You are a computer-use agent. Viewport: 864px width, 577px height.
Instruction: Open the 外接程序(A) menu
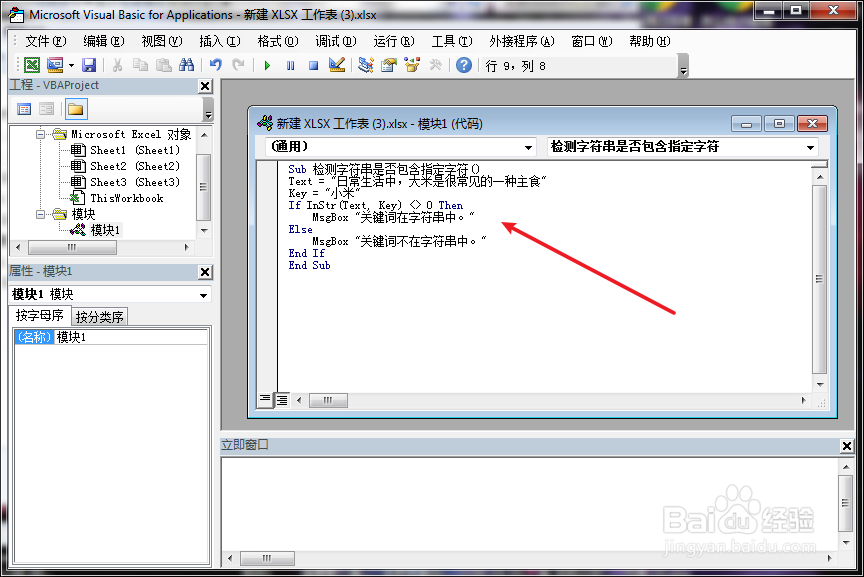pyautogui.click(x=521, y=41)
